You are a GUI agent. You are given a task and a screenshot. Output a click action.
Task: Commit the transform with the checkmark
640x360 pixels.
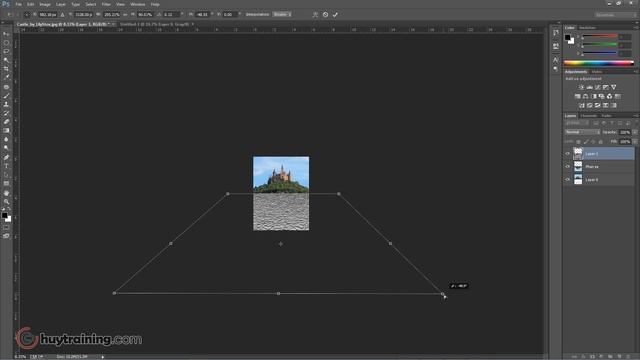335,15
